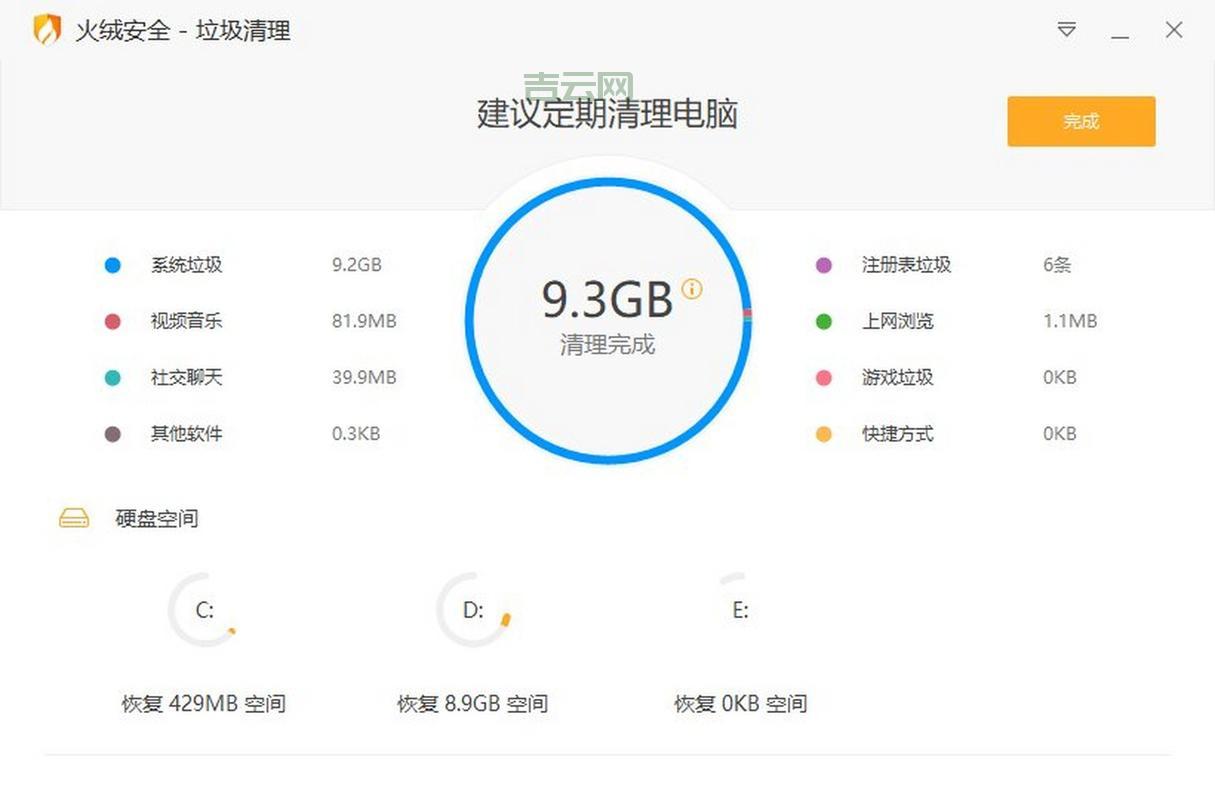
Task: Open the info tooltip next to 9.3GB
Action: [691, 289]
